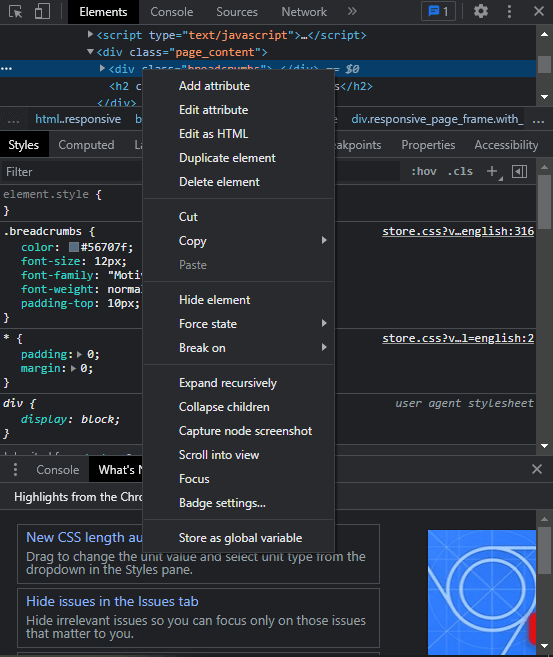
Task: Show earlier breadcrumb path entries
Action: 13,119
